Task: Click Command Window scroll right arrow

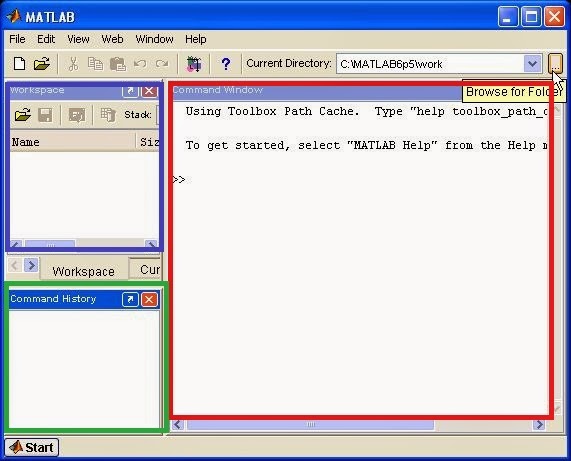Action: click(539, 425)
